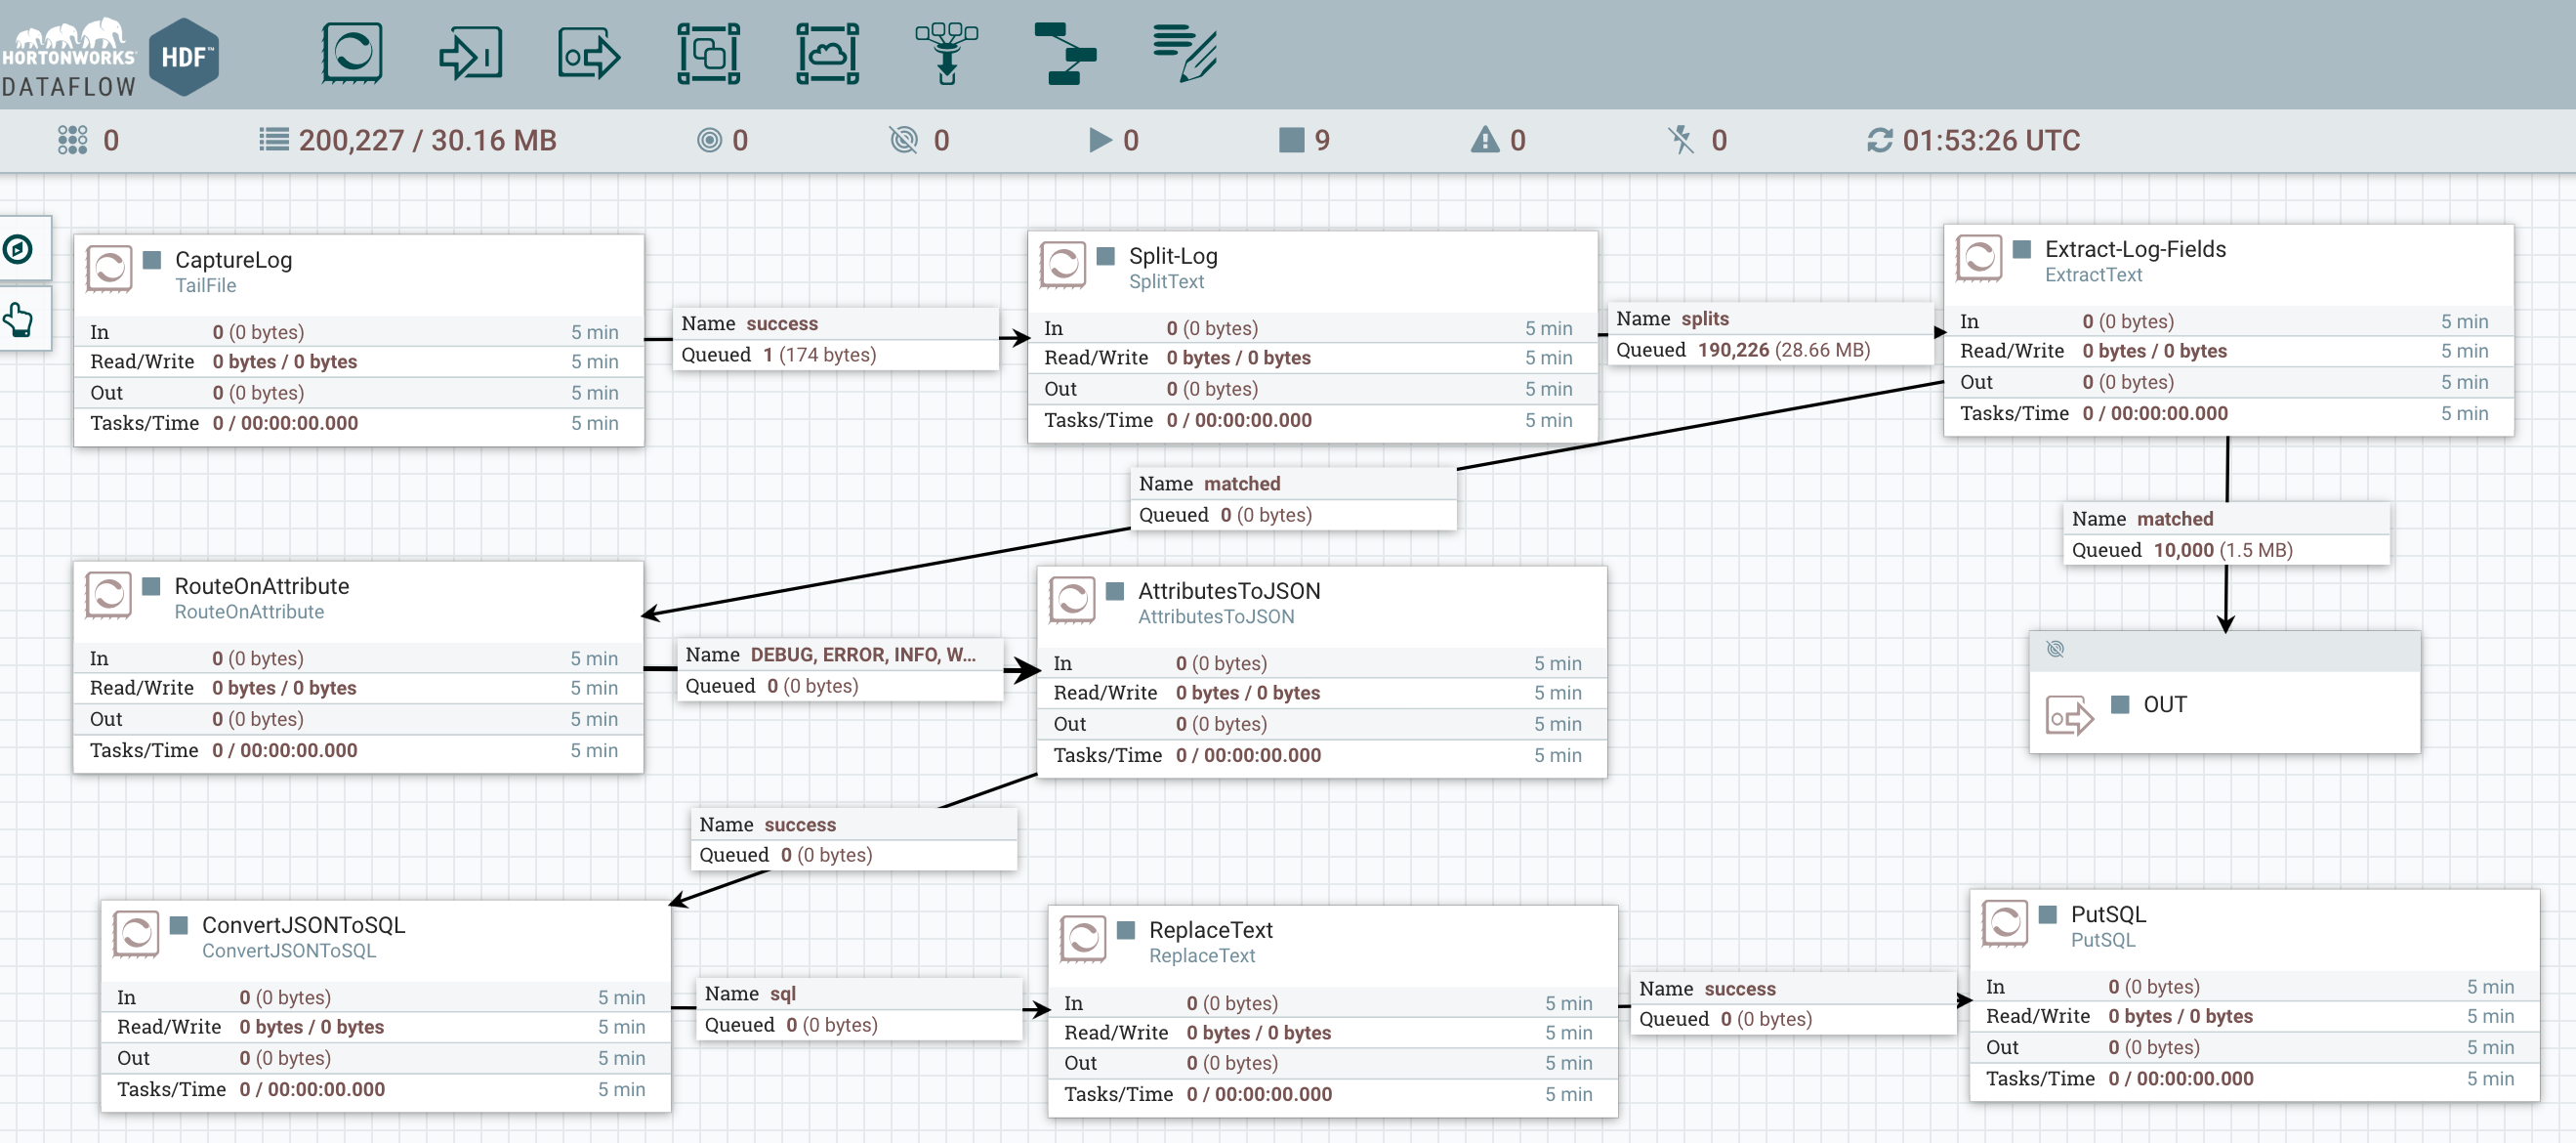The height and width of the screenshot is (1143, 2576).
Task: Click the Extract-Log-Fields processor name
Action: 2135,248
